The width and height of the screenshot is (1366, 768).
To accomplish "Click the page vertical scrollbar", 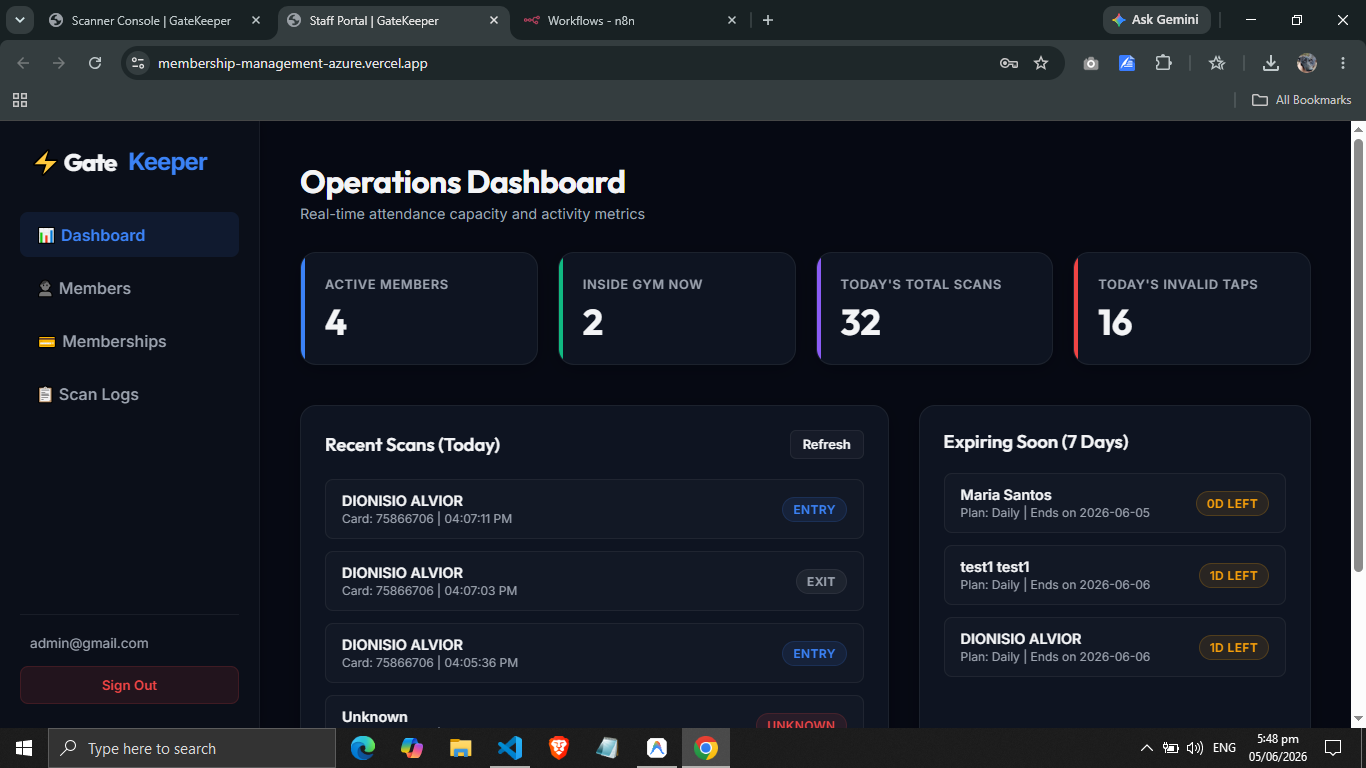I will [x=1358, y=355].
